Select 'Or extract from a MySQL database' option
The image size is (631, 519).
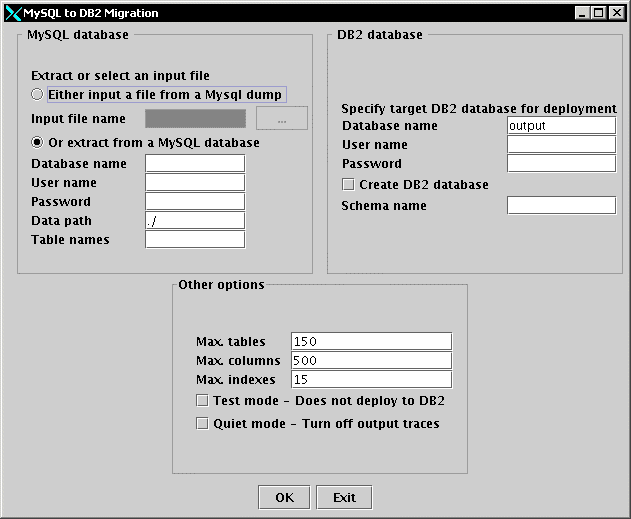[x=38, y=143]
